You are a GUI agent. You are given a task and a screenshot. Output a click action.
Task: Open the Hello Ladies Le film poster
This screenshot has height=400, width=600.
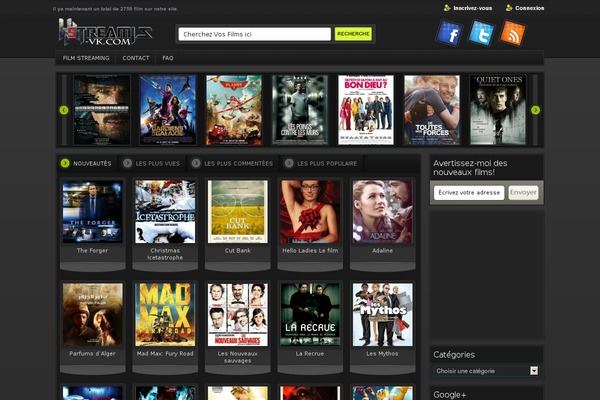coord(310,212)
